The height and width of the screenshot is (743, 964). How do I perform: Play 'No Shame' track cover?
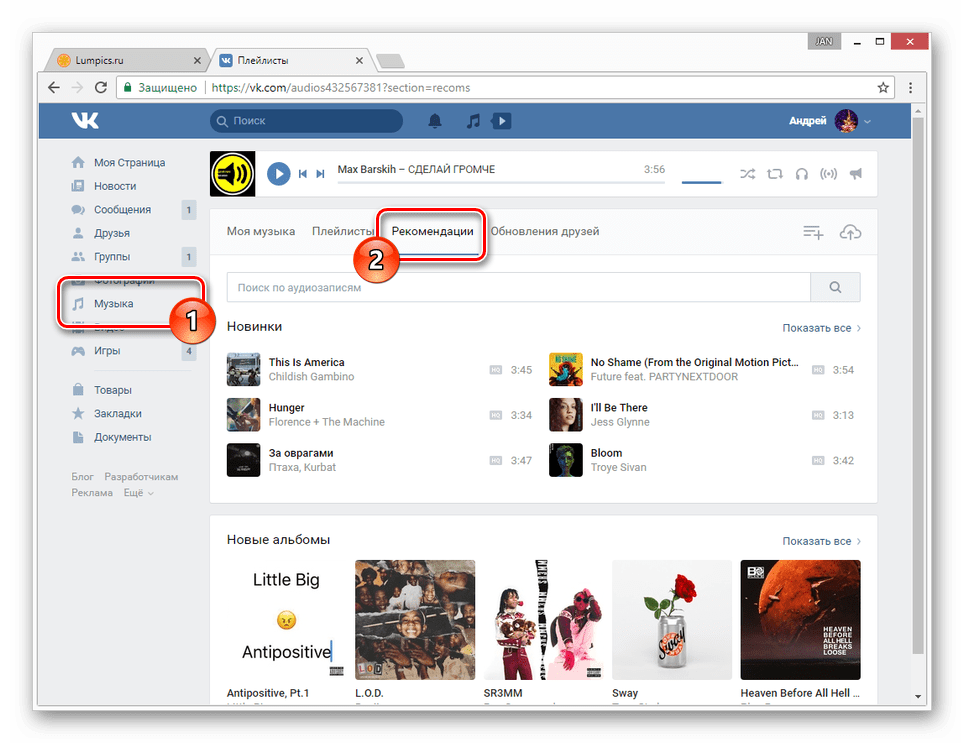566,369
